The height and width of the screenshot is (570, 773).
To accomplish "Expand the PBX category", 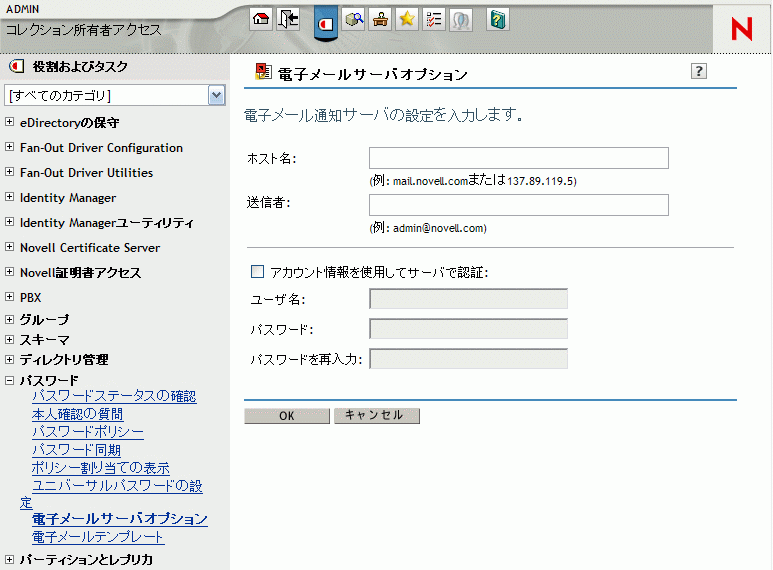I will point(9,297).
